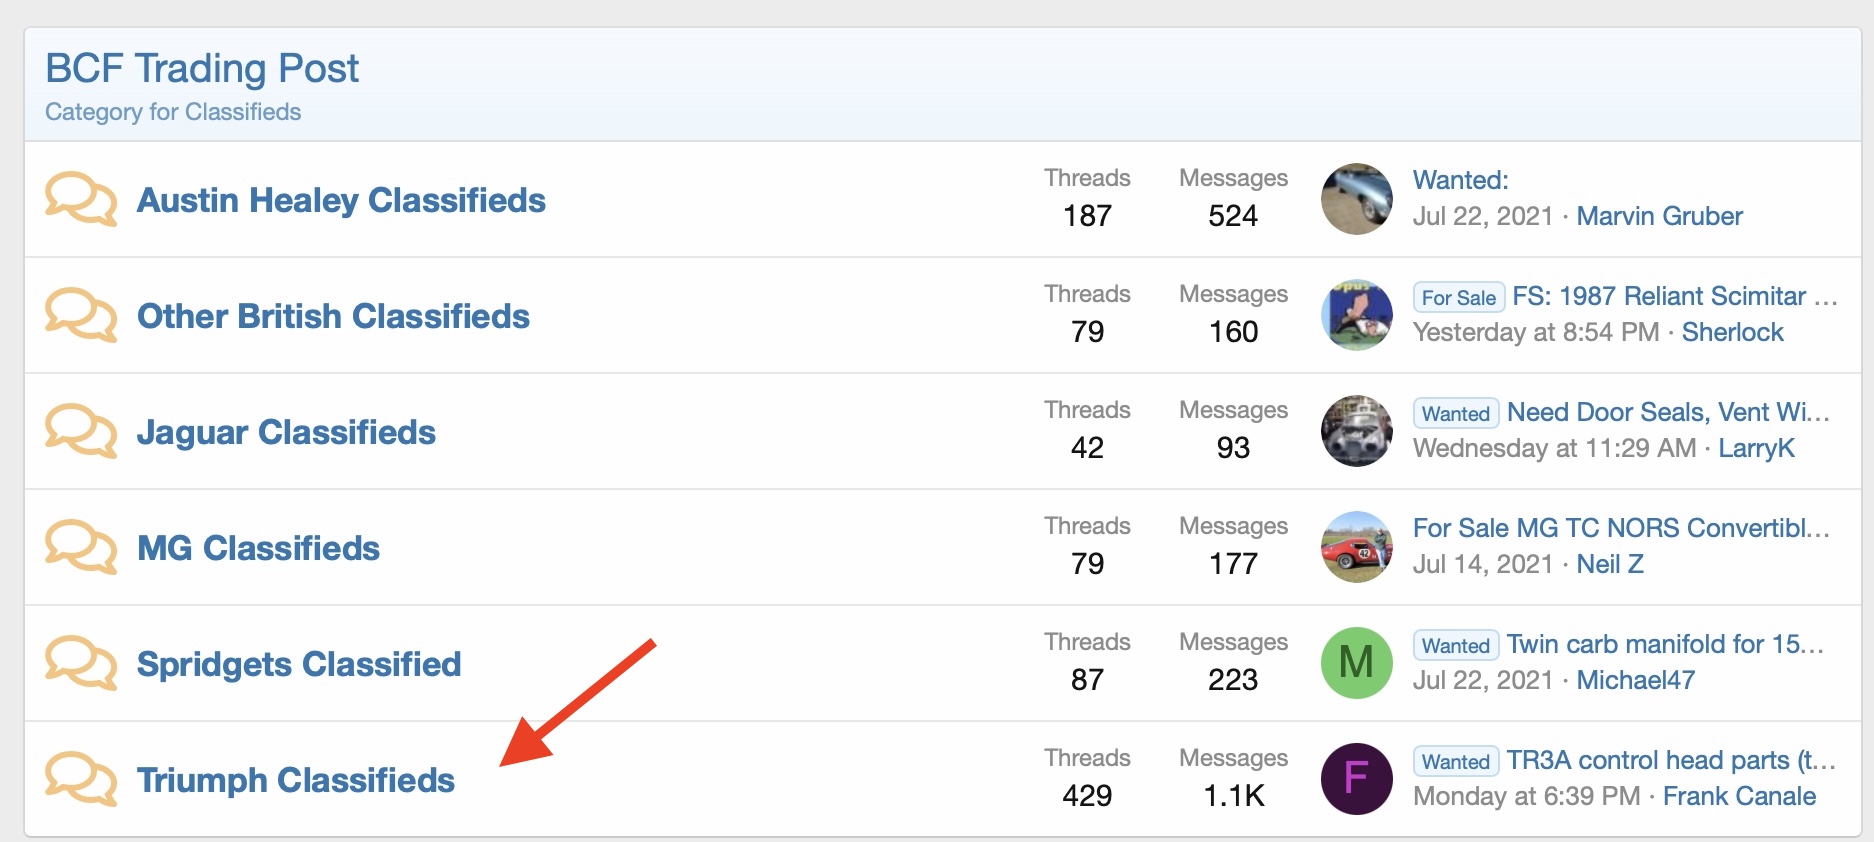Click the Triumph Classifieds forum bubble icon
The width and height of the screenshot is (1874, 842).
pyautogui.click(x=81, y=779)
